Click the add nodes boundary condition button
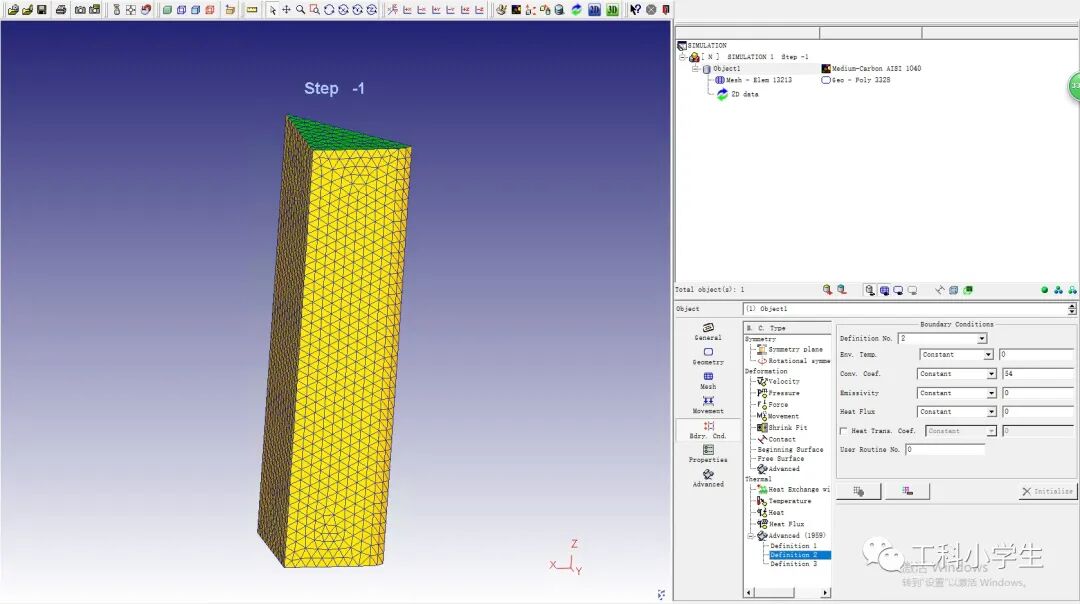This screenshot has height=604, width=1080. click(858, 491)
